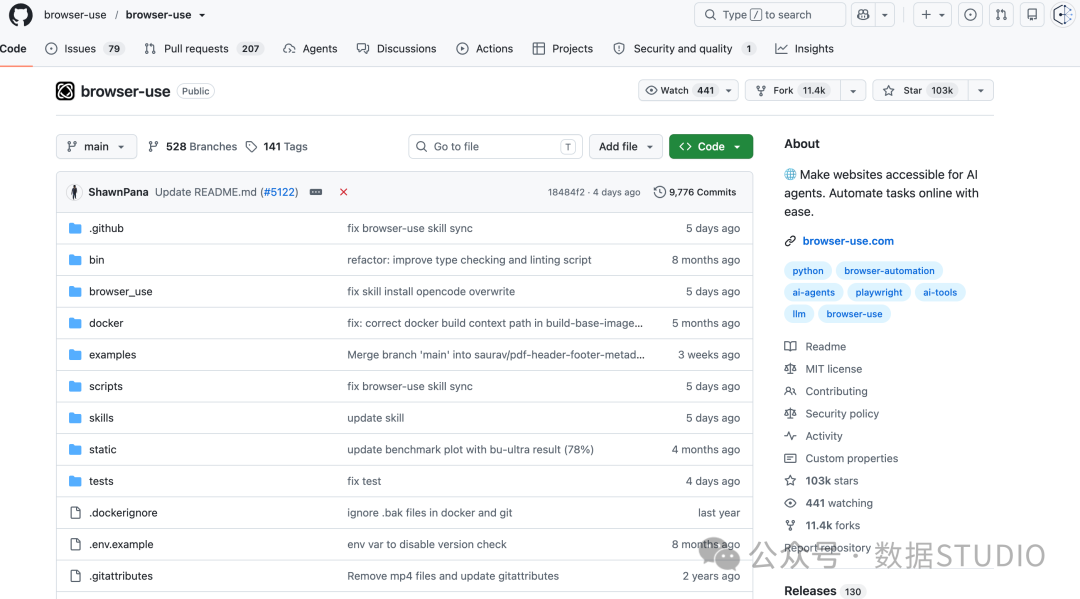Open the browser_use folder

pyautogui.click(x=121, y=291)
